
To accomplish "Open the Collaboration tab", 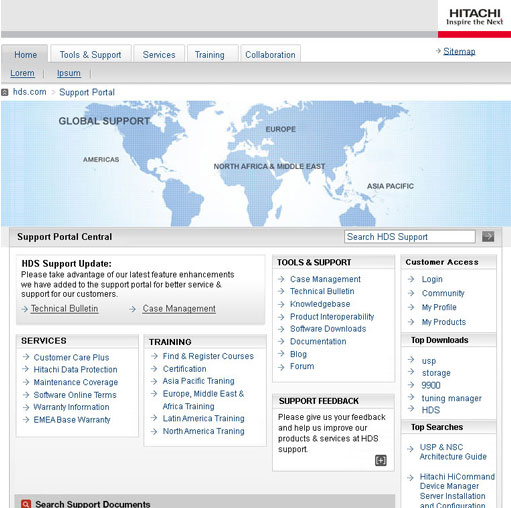I will pos(270,54).
